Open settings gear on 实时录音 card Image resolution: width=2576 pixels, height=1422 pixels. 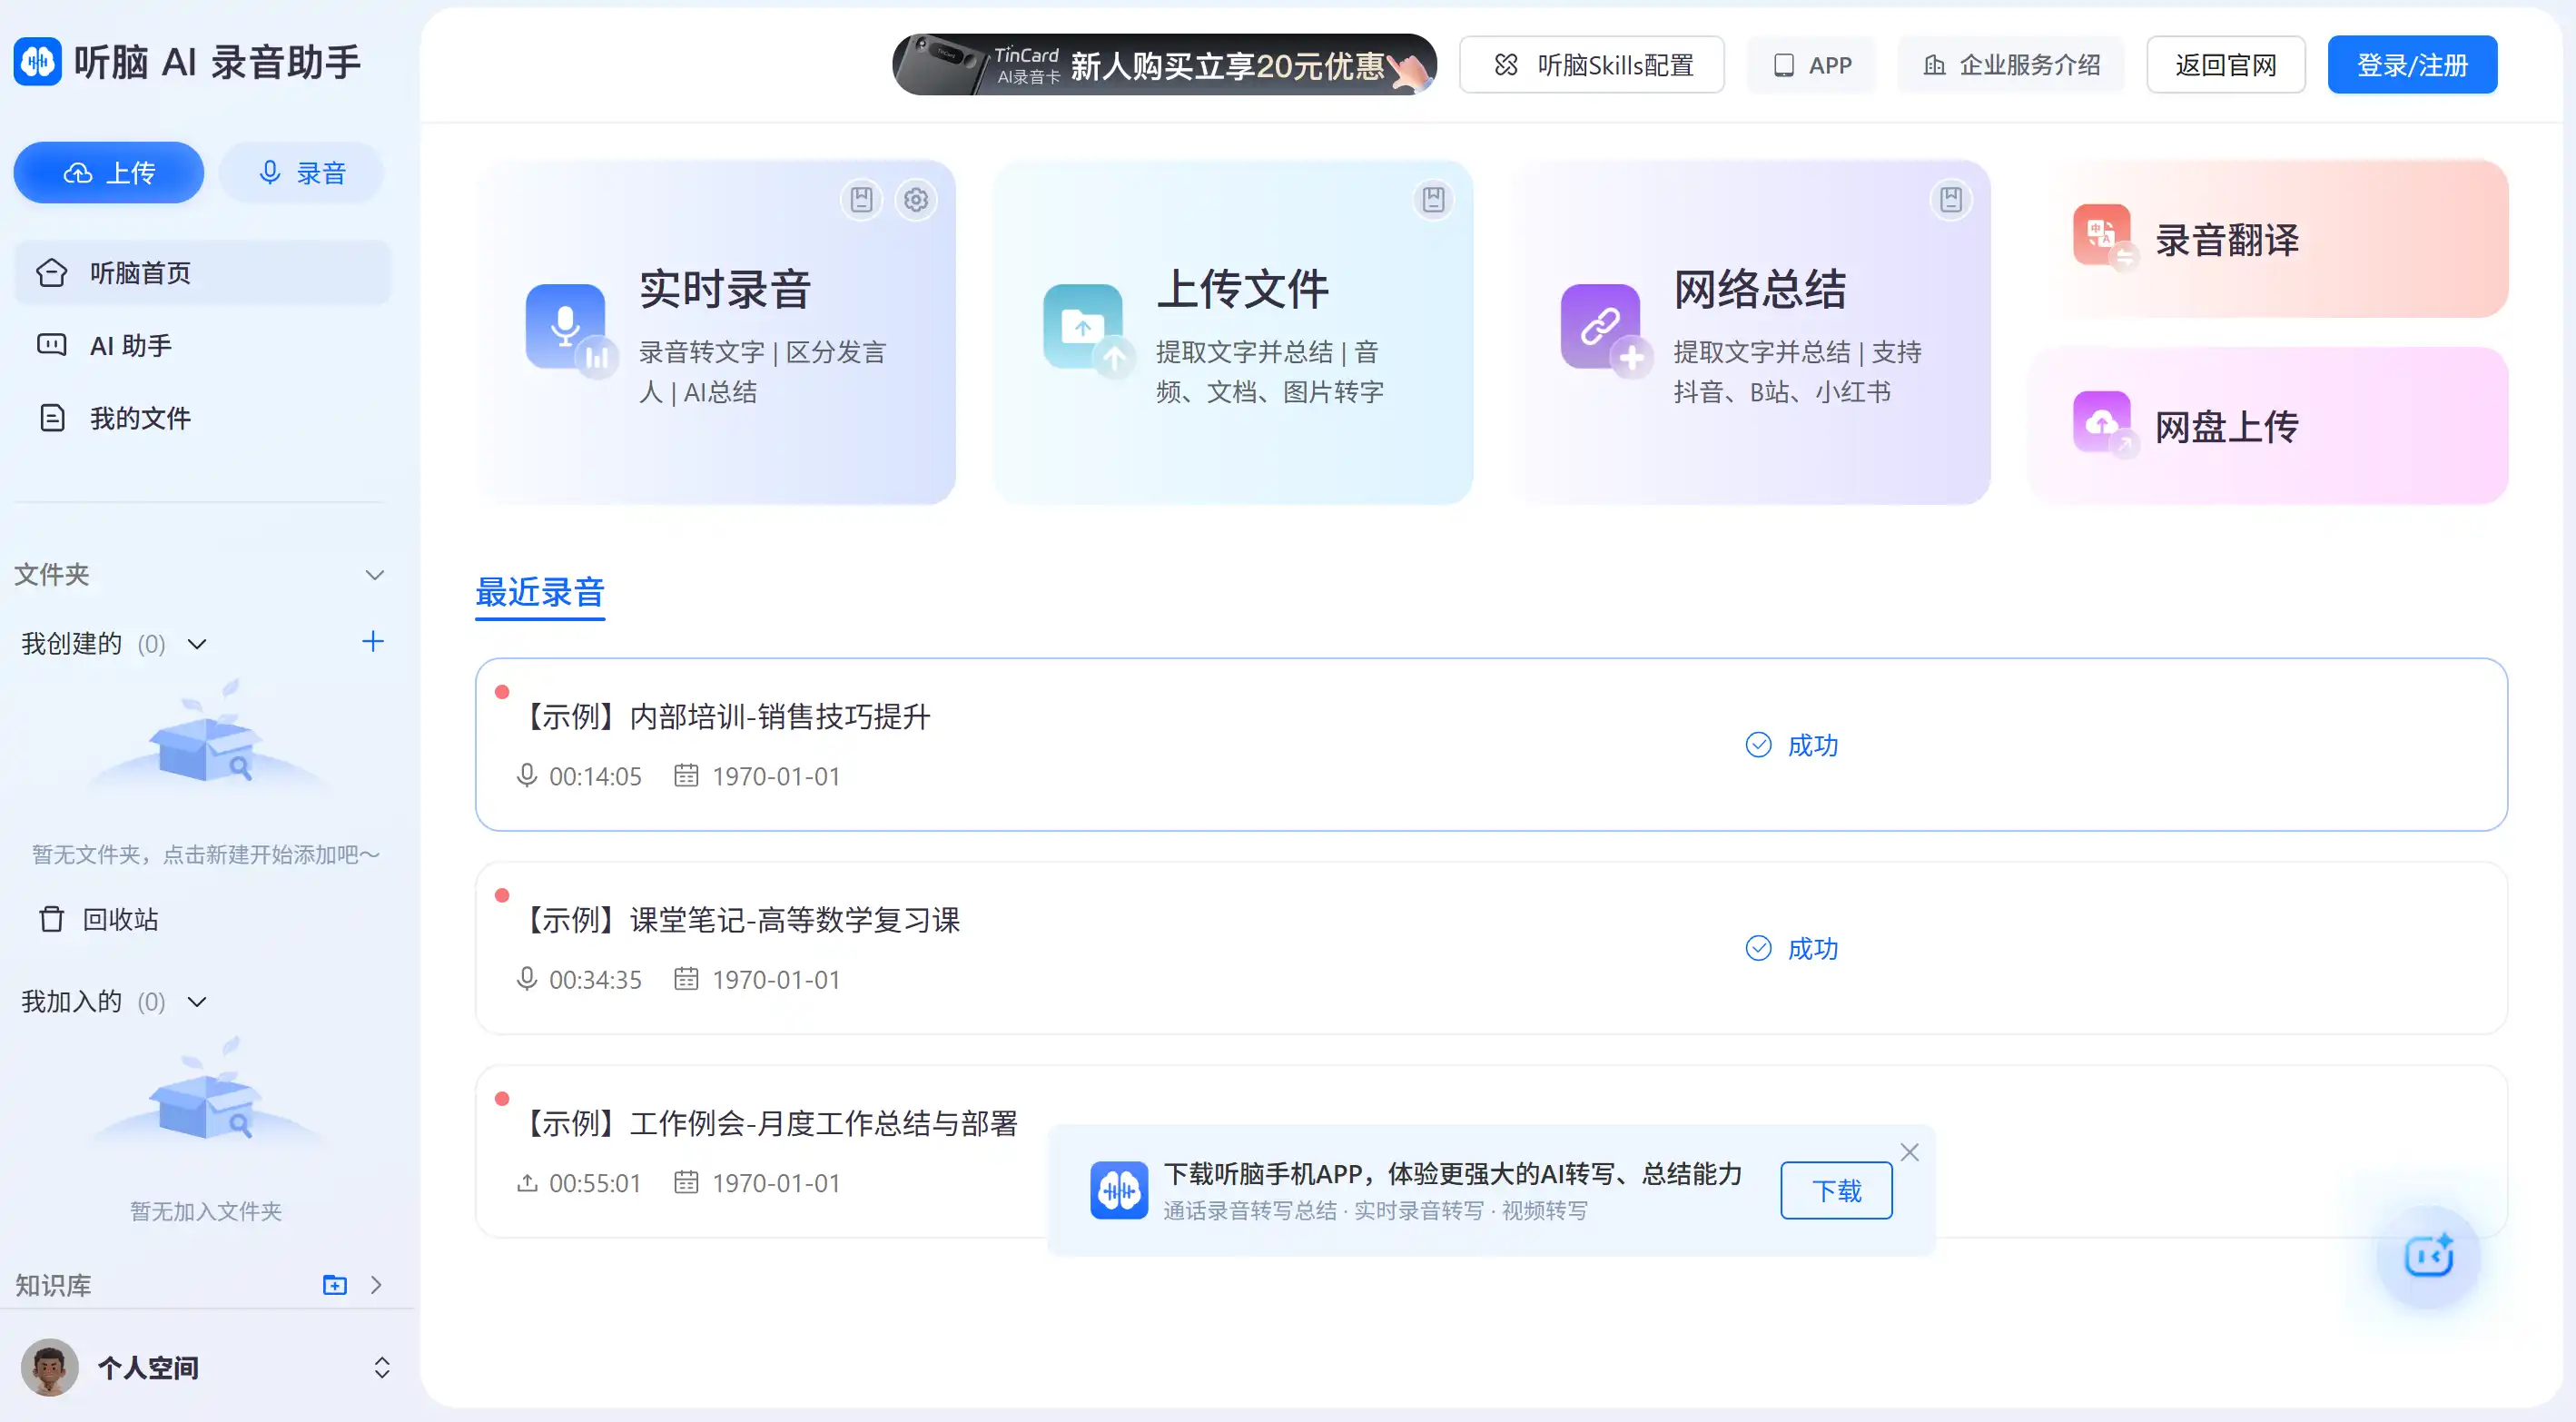(x=915, y=200)
